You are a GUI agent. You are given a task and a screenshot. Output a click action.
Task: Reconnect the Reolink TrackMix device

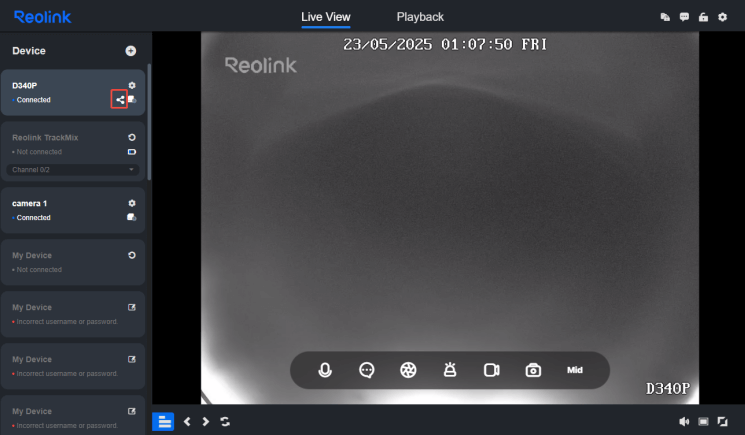(x=132, y=137)
